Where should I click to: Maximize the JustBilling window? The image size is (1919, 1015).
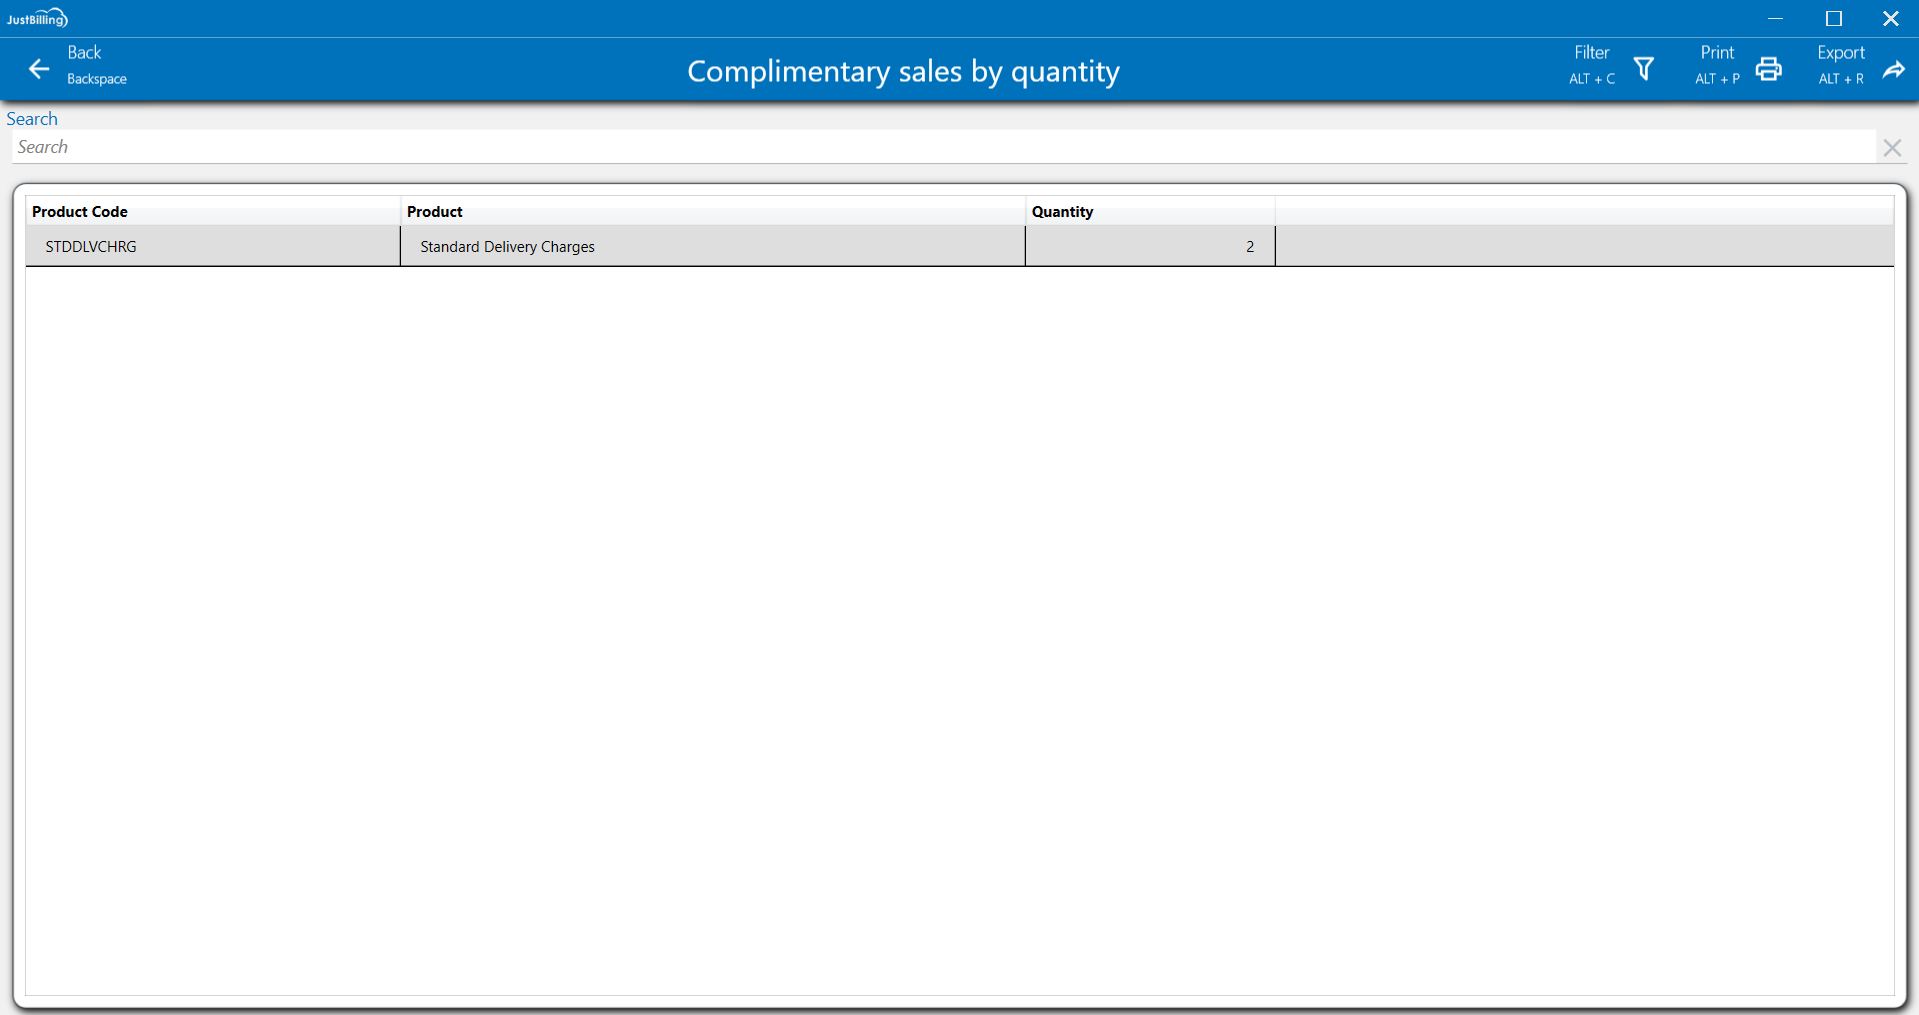coord(1833,18)
